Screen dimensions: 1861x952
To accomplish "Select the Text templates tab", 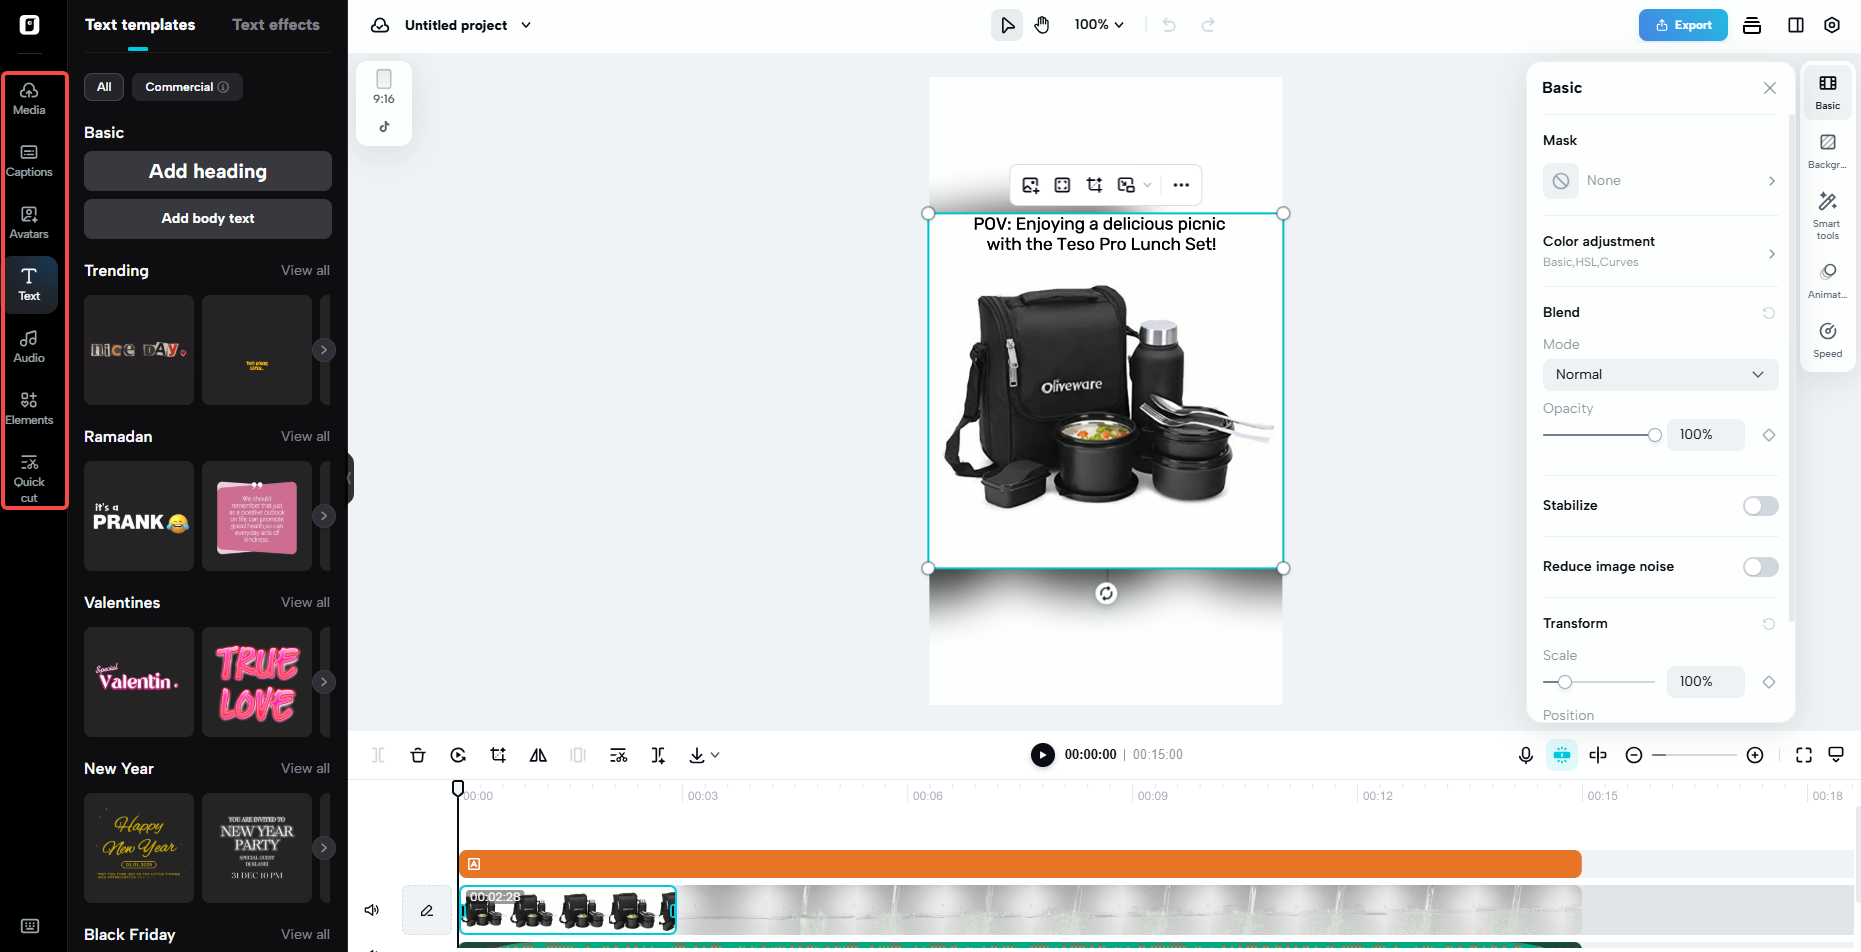I will click(140, 25).
